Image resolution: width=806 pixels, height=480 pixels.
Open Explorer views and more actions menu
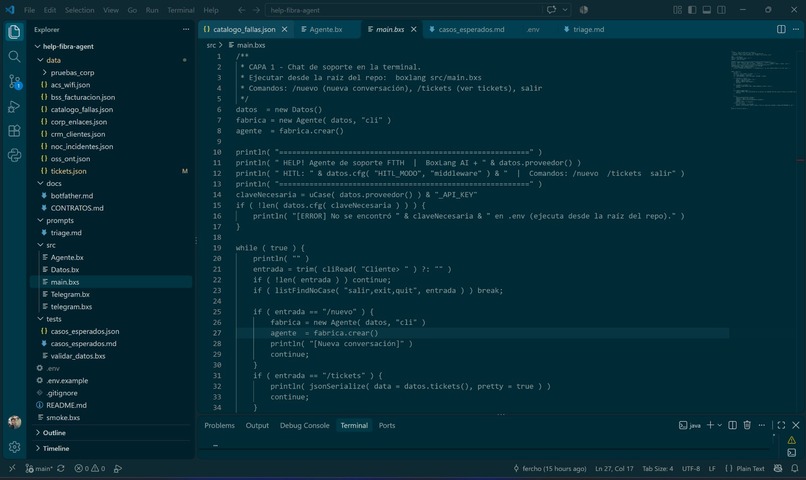tap(186, 29)
